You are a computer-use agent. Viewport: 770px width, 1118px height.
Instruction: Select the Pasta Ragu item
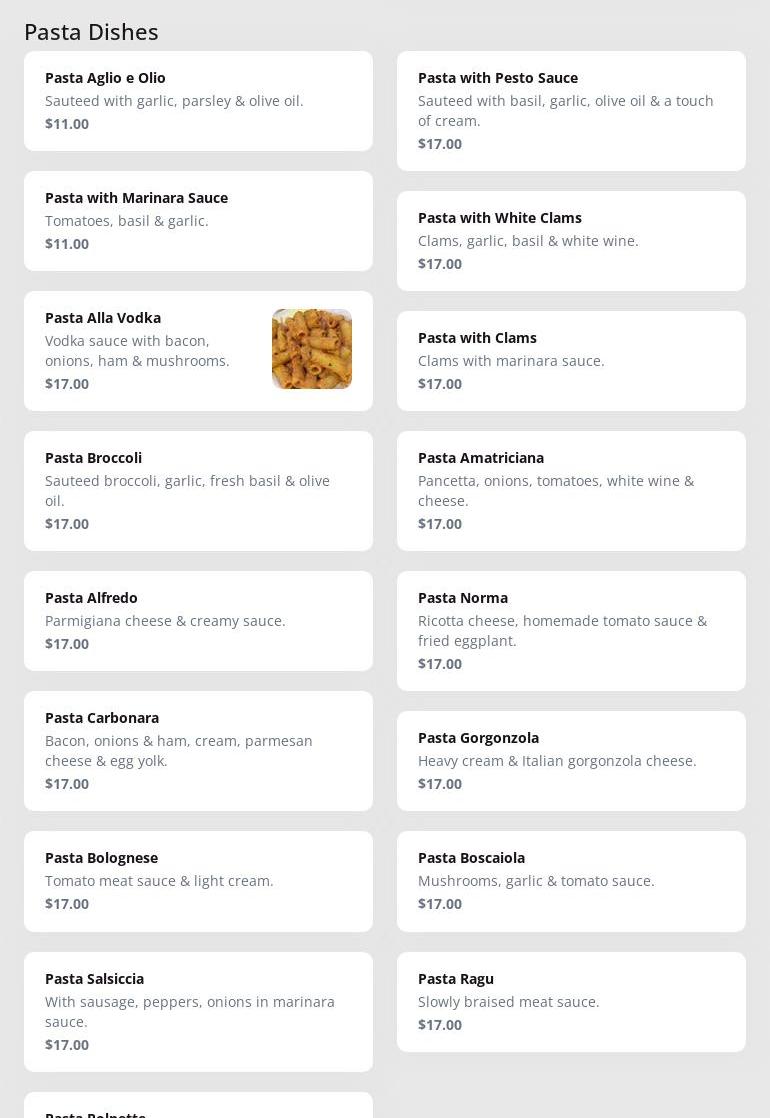pyautogui.click(x=571, y=1001)
